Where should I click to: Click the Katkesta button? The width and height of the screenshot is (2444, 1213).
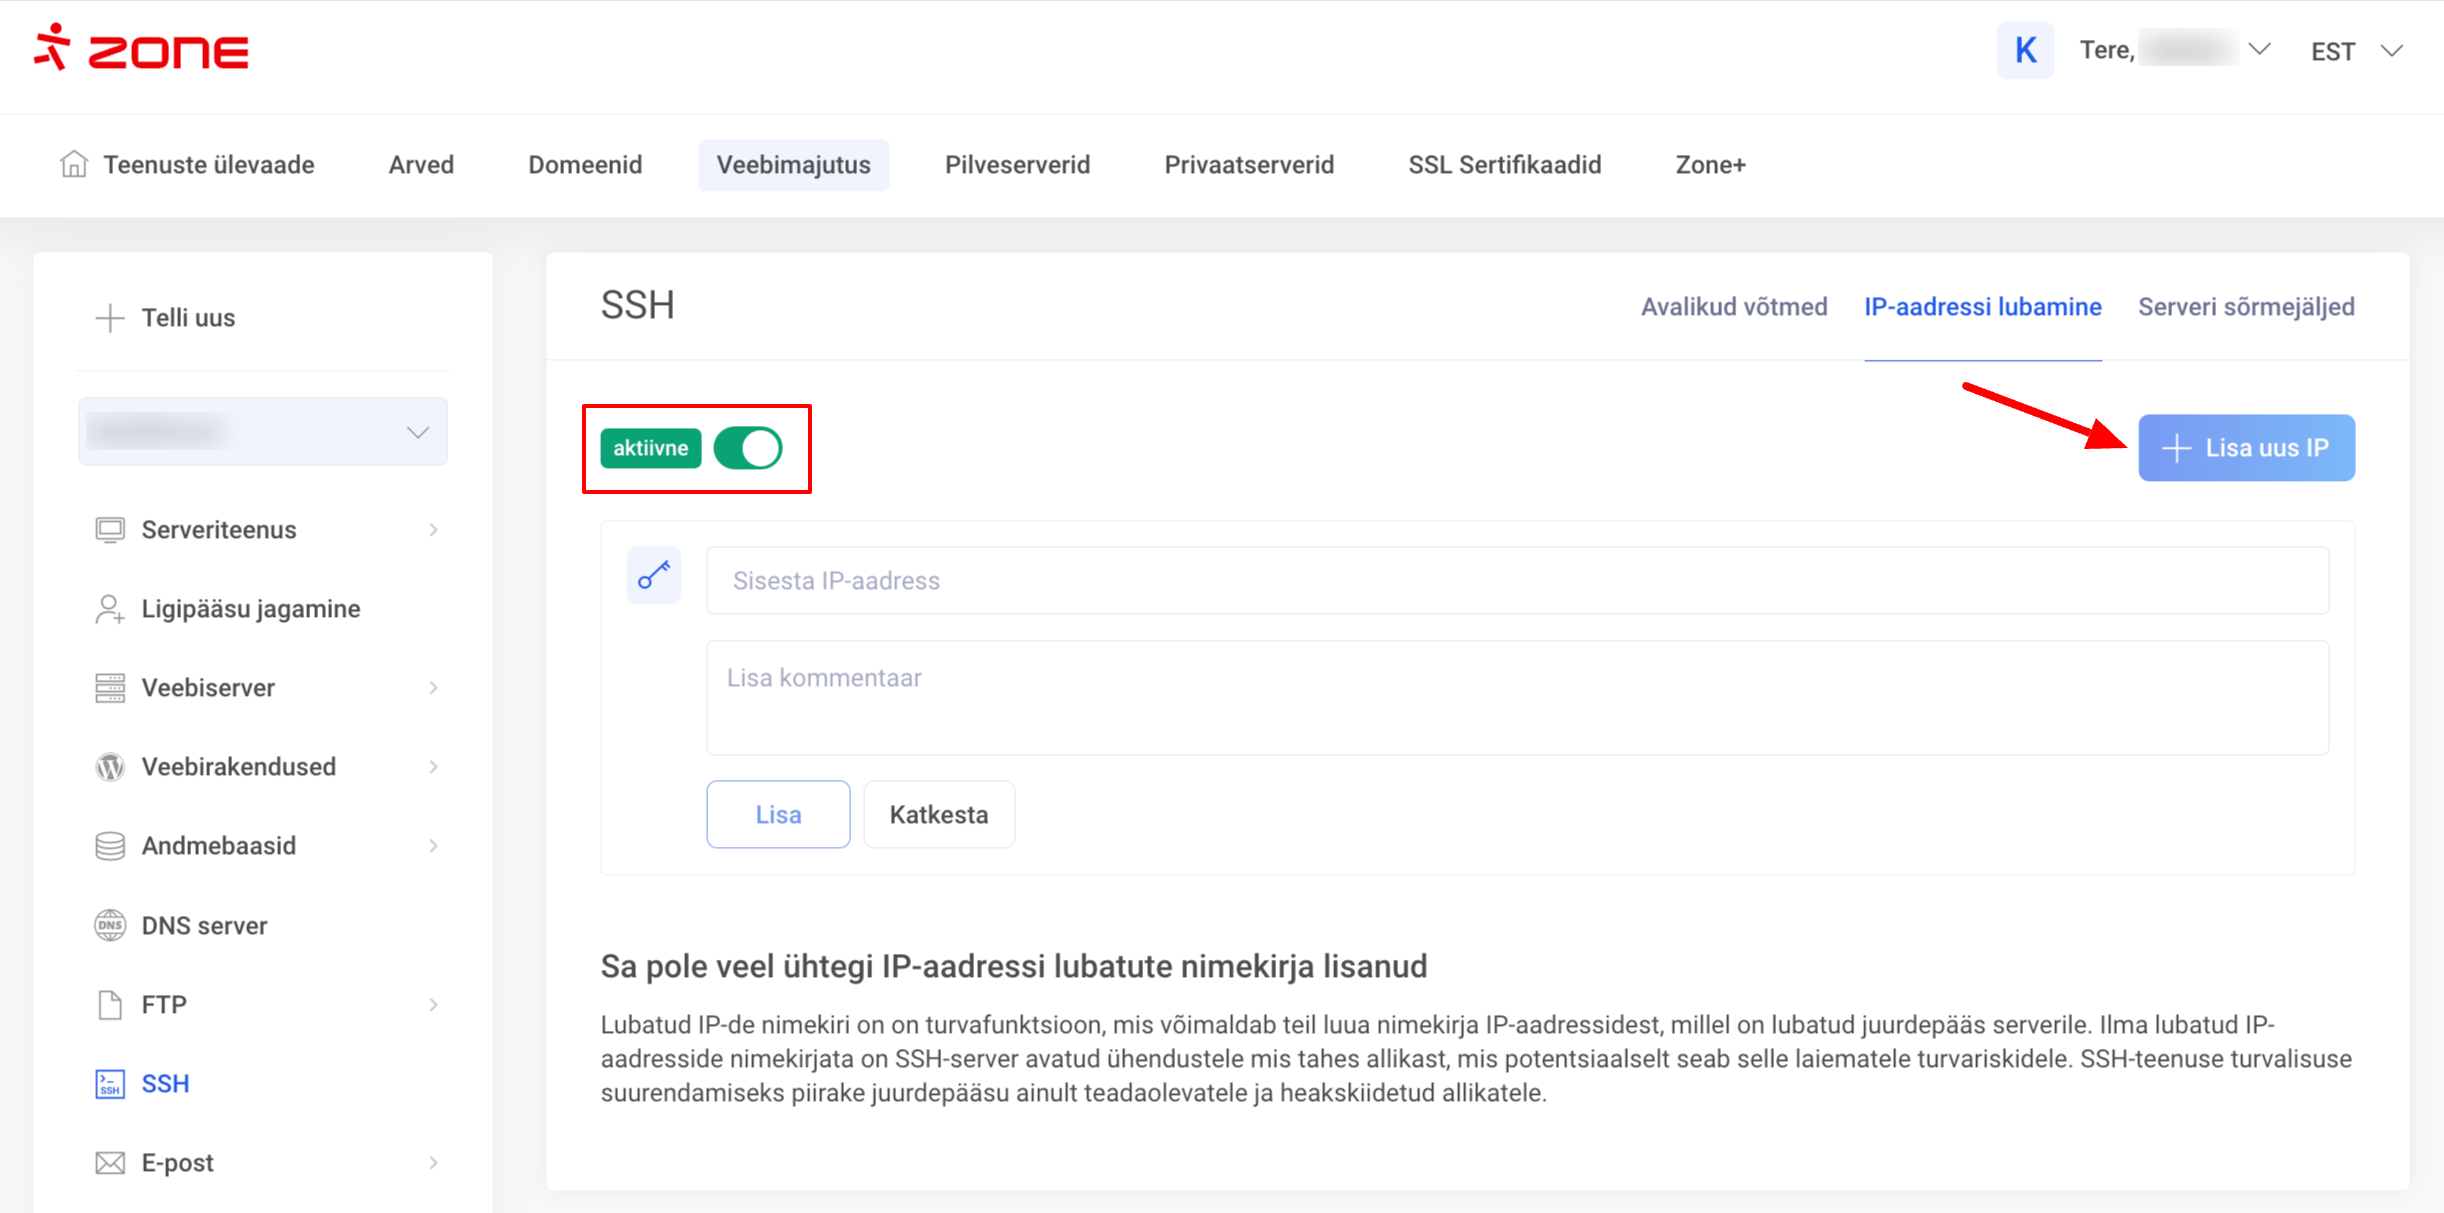938,815
